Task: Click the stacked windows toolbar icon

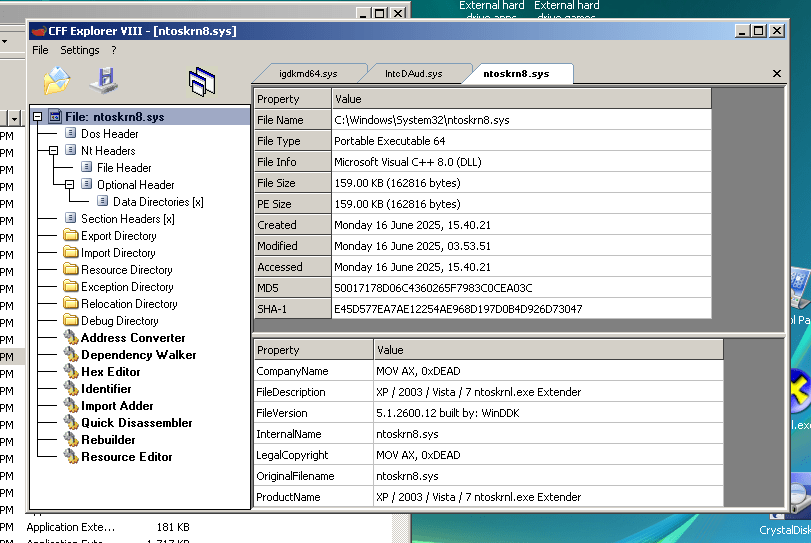Action: click(x=202, y=81)
